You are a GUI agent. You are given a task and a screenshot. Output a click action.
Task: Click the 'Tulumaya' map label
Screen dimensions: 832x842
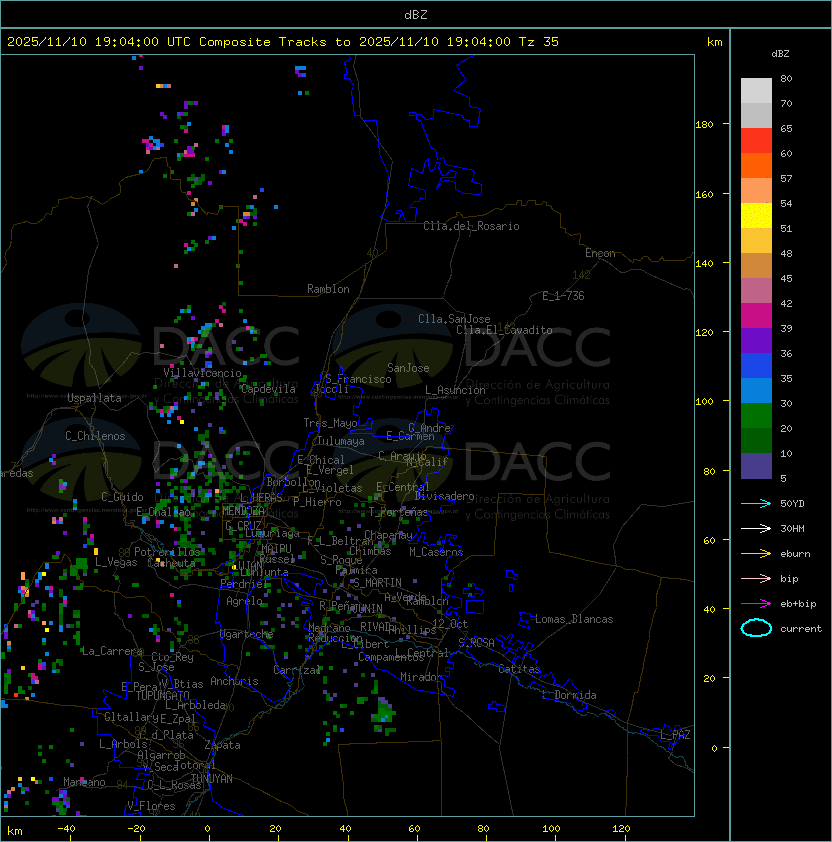341,441
